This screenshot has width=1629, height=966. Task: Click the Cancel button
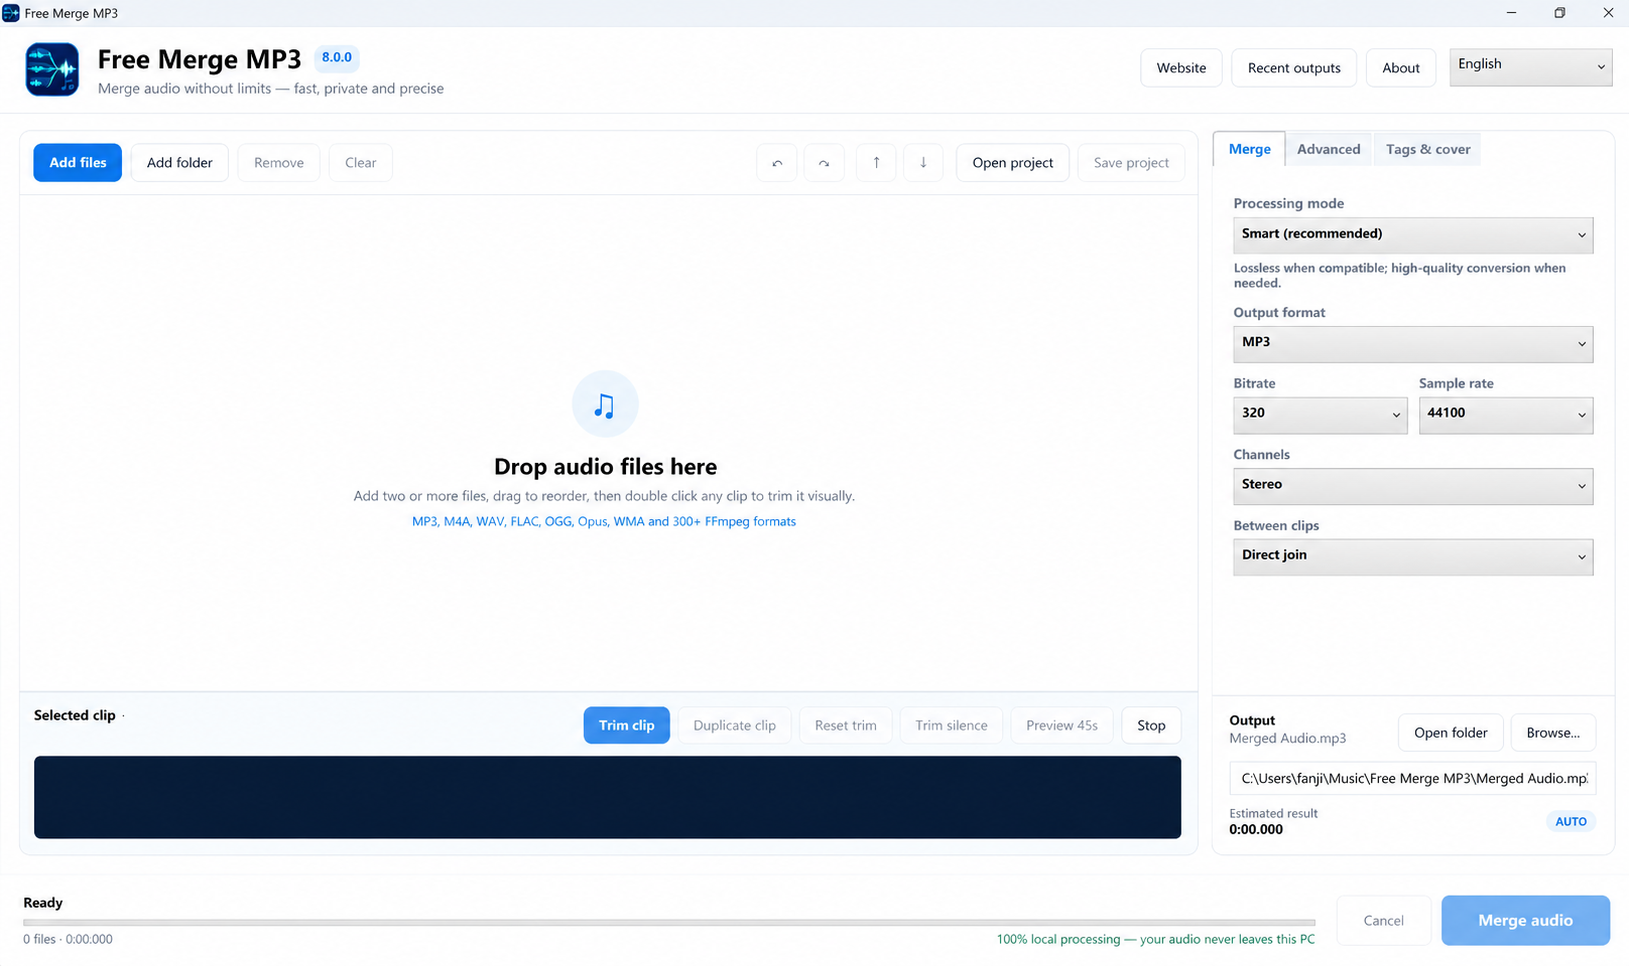(1384, 921)
